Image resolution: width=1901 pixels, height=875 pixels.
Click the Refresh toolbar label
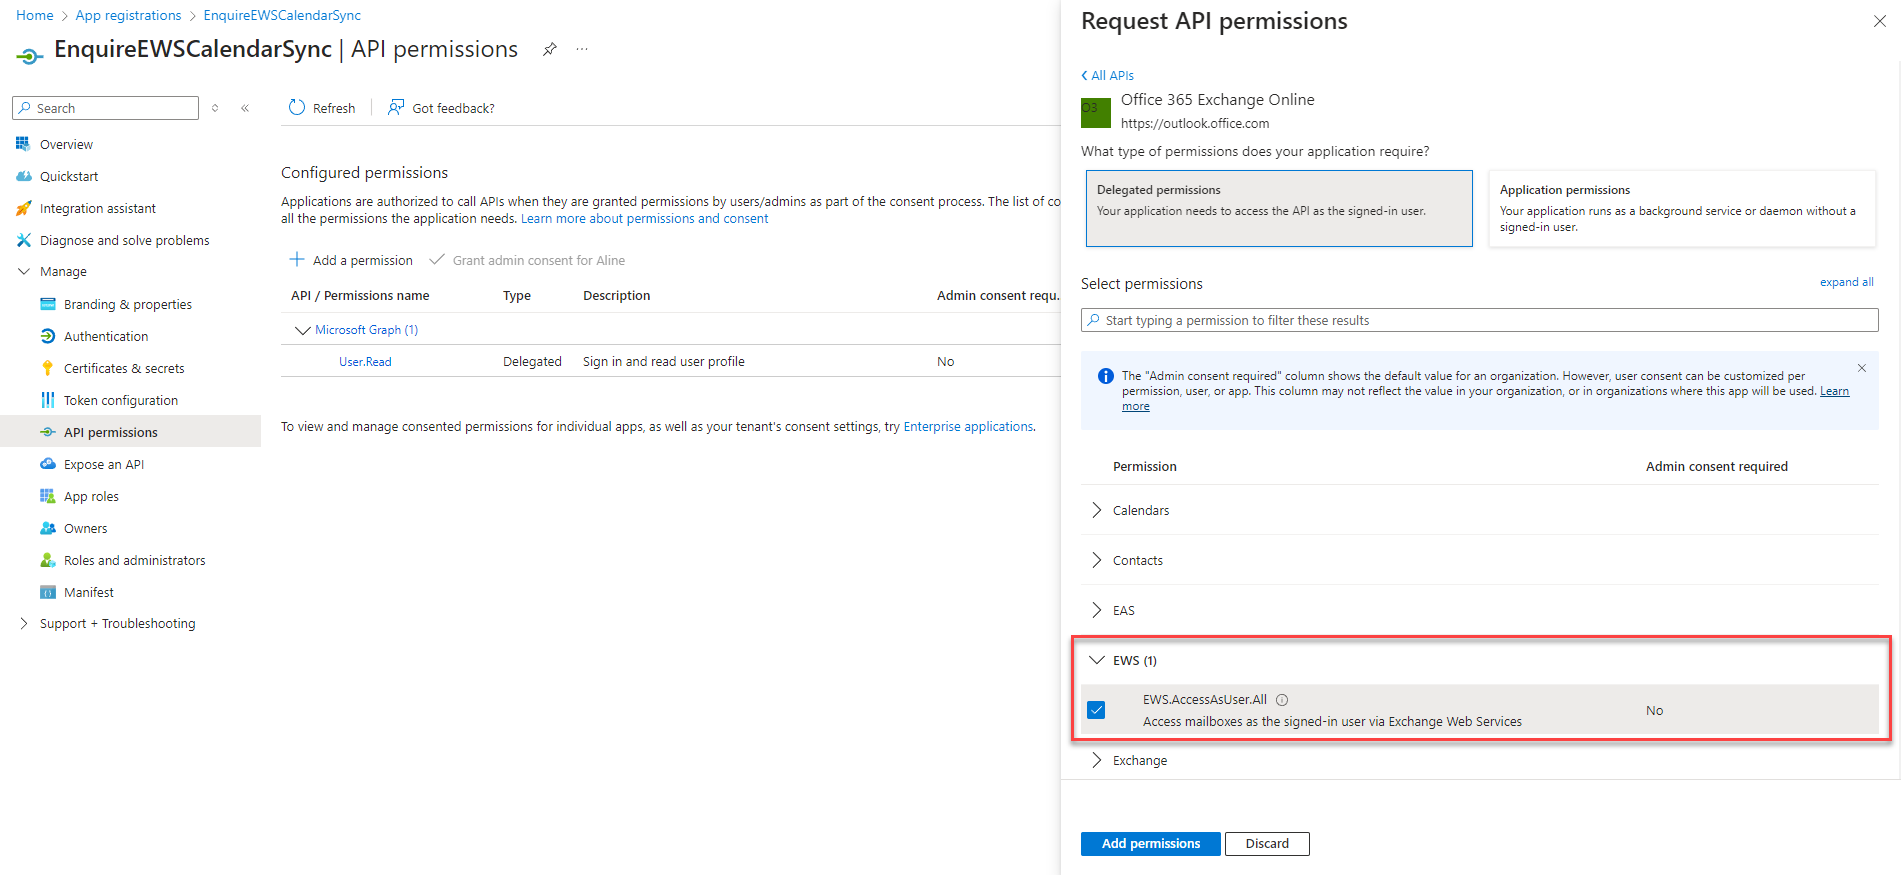click(334, 108)
